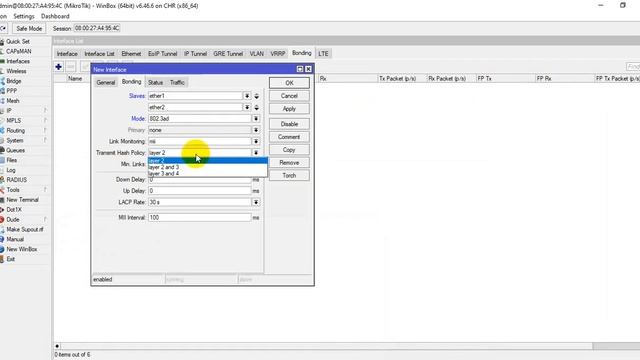This screenshot has width=640, height=360.
Task: Open Queues in the sidebar
Action: [x=15, y=150]
